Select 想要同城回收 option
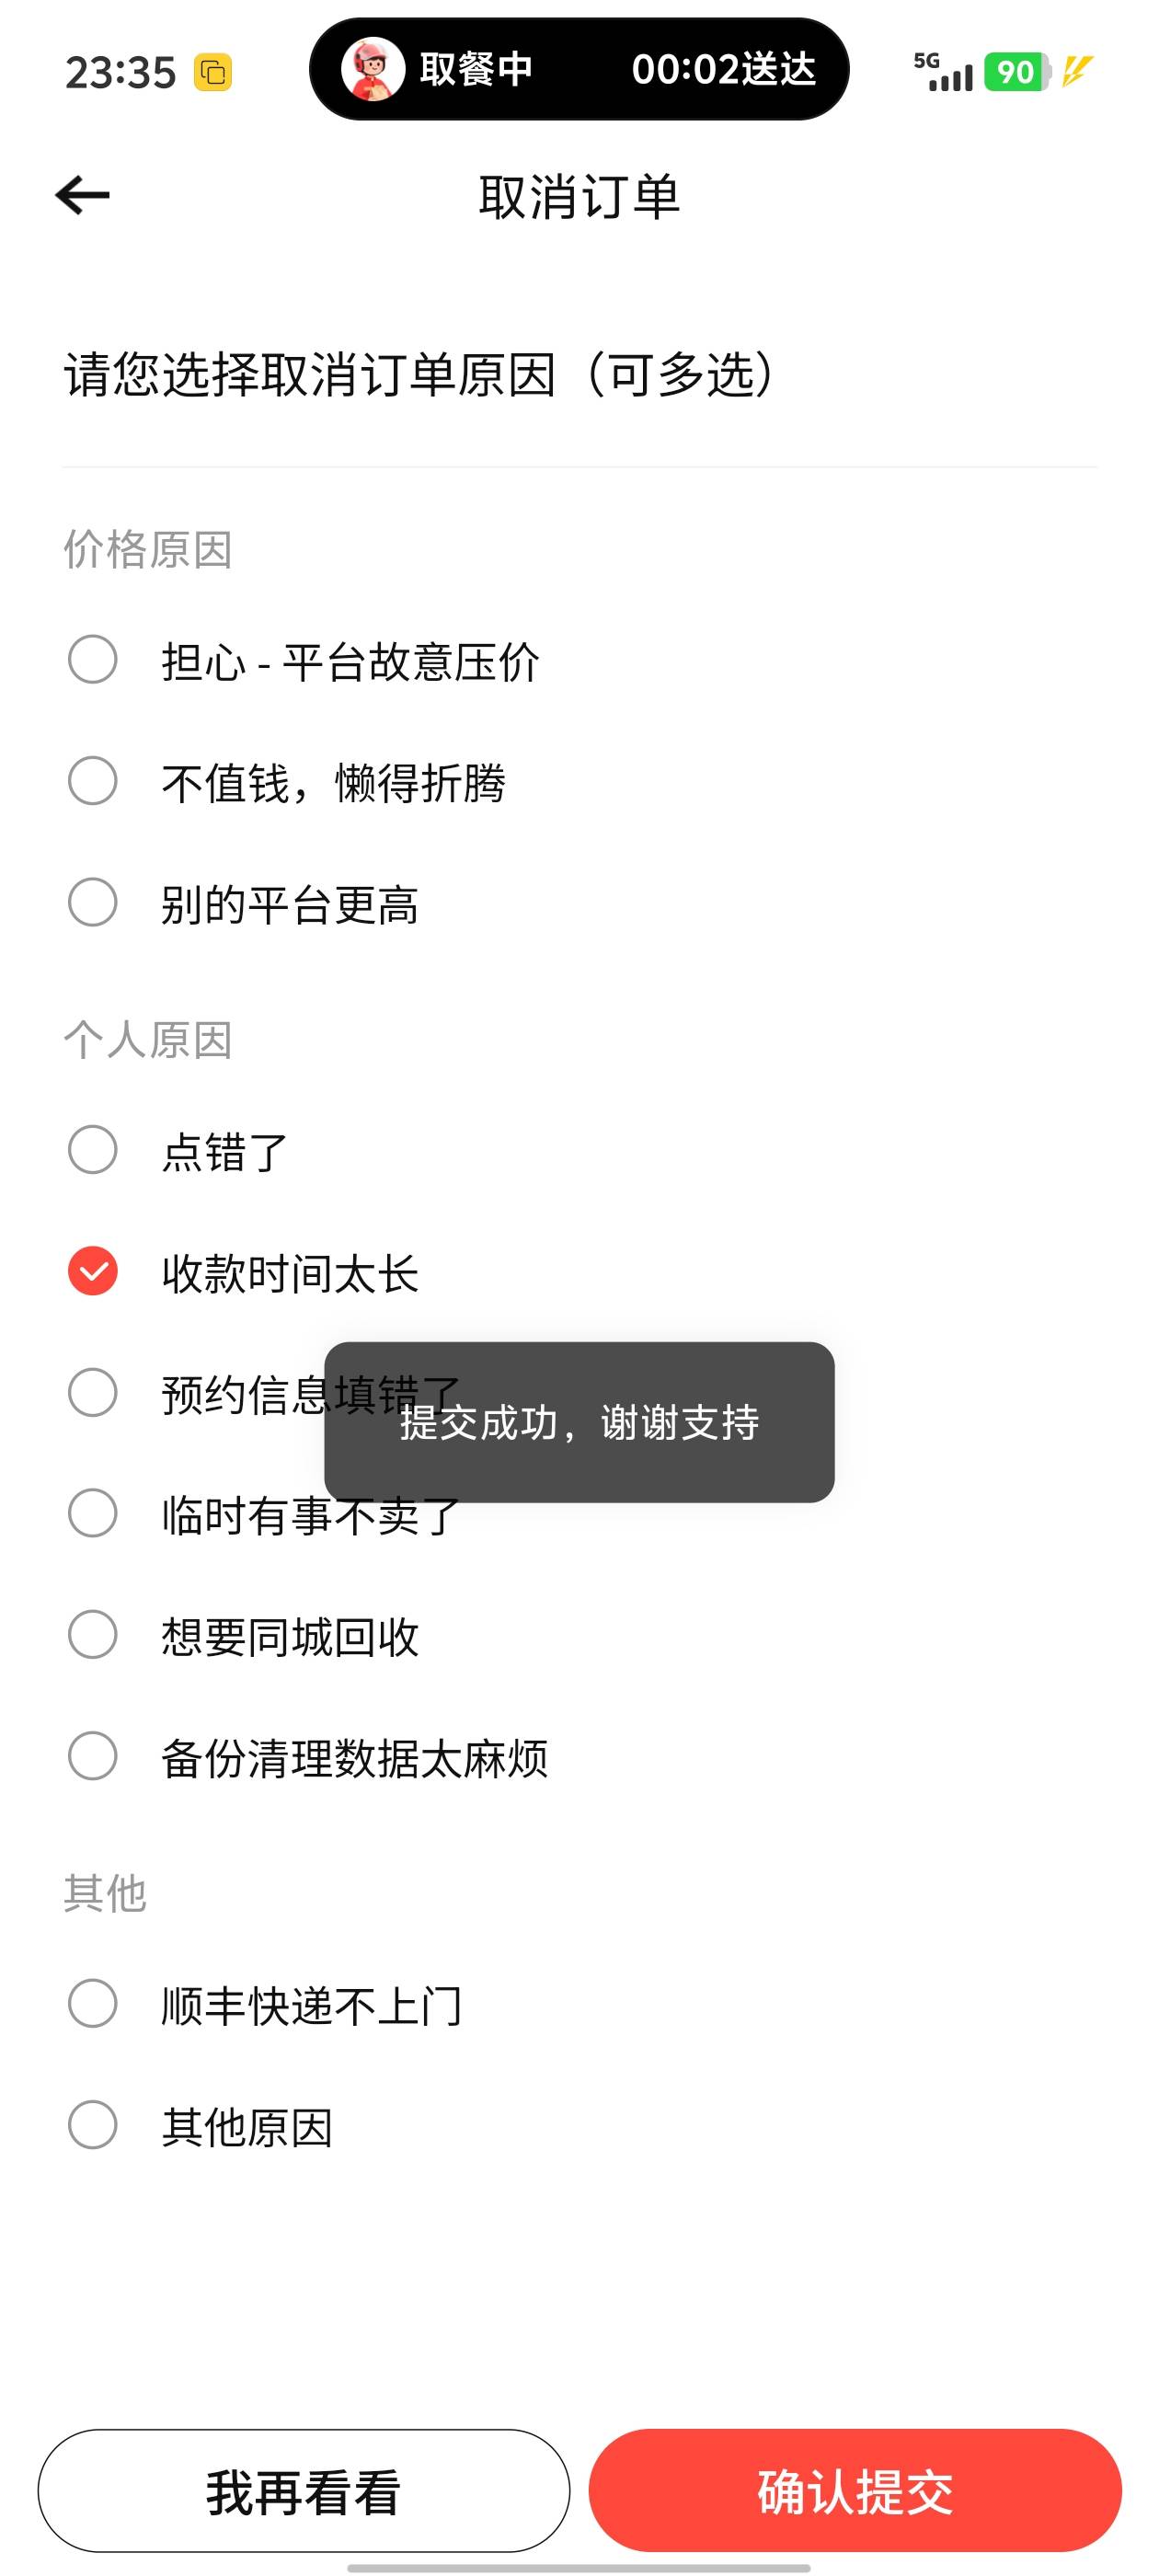The image size is (1159, 2576). (93, 1635)
